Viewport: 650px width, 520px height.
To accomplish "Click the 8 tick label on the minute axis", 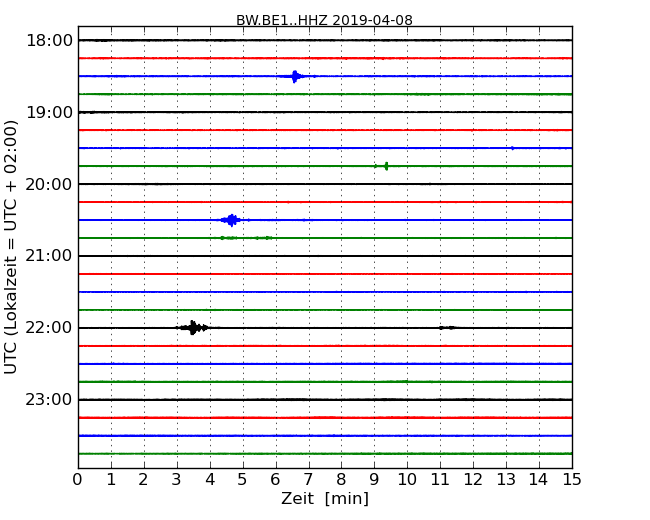I will coord(341,480).
